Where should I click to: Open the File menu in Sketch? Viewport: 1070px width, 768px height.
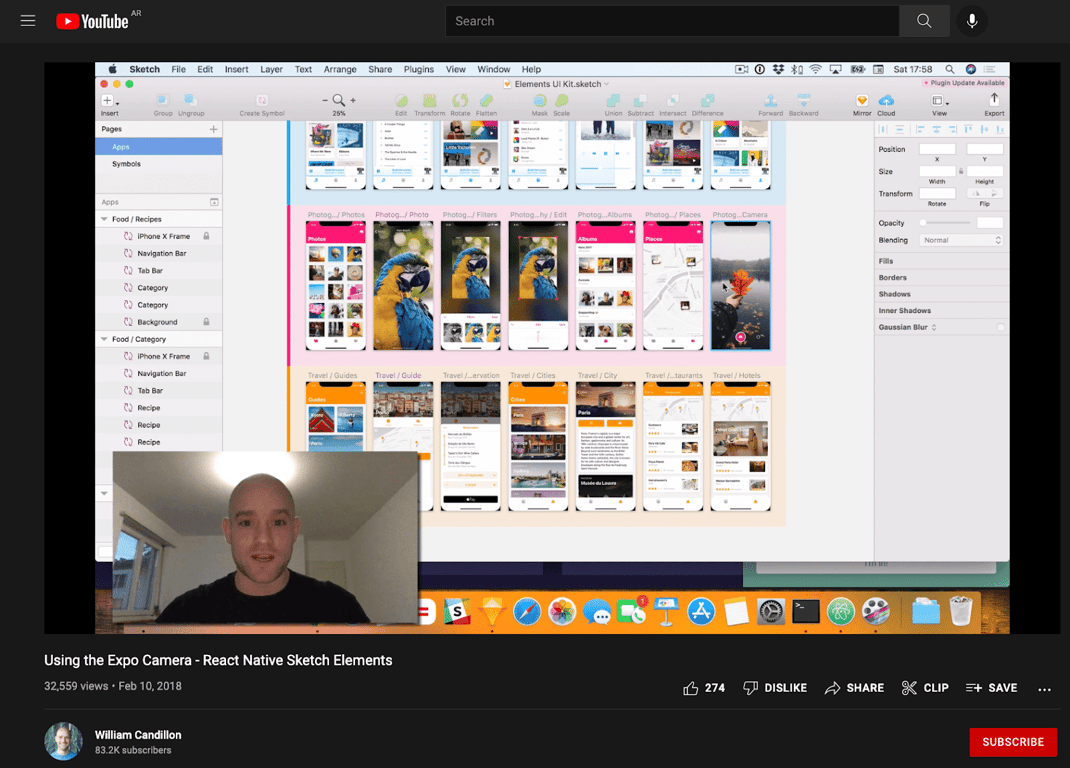point(178,69)
